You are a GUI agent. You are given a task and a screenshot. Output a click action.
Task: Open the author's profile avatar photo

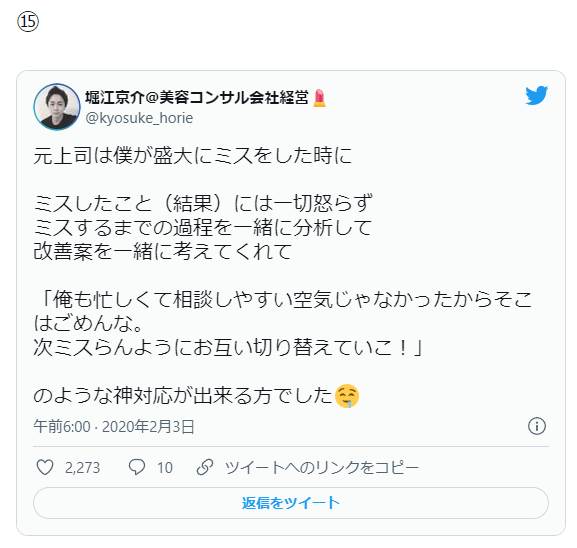57,106
